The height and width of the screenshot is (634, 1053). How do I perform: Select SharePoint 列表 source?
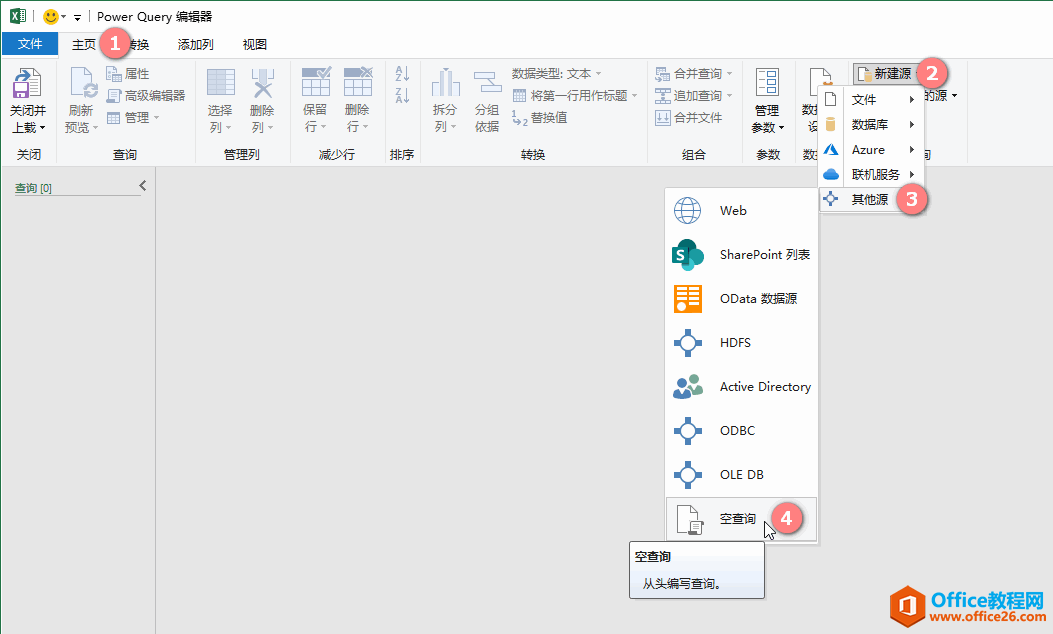click(741, 255)
